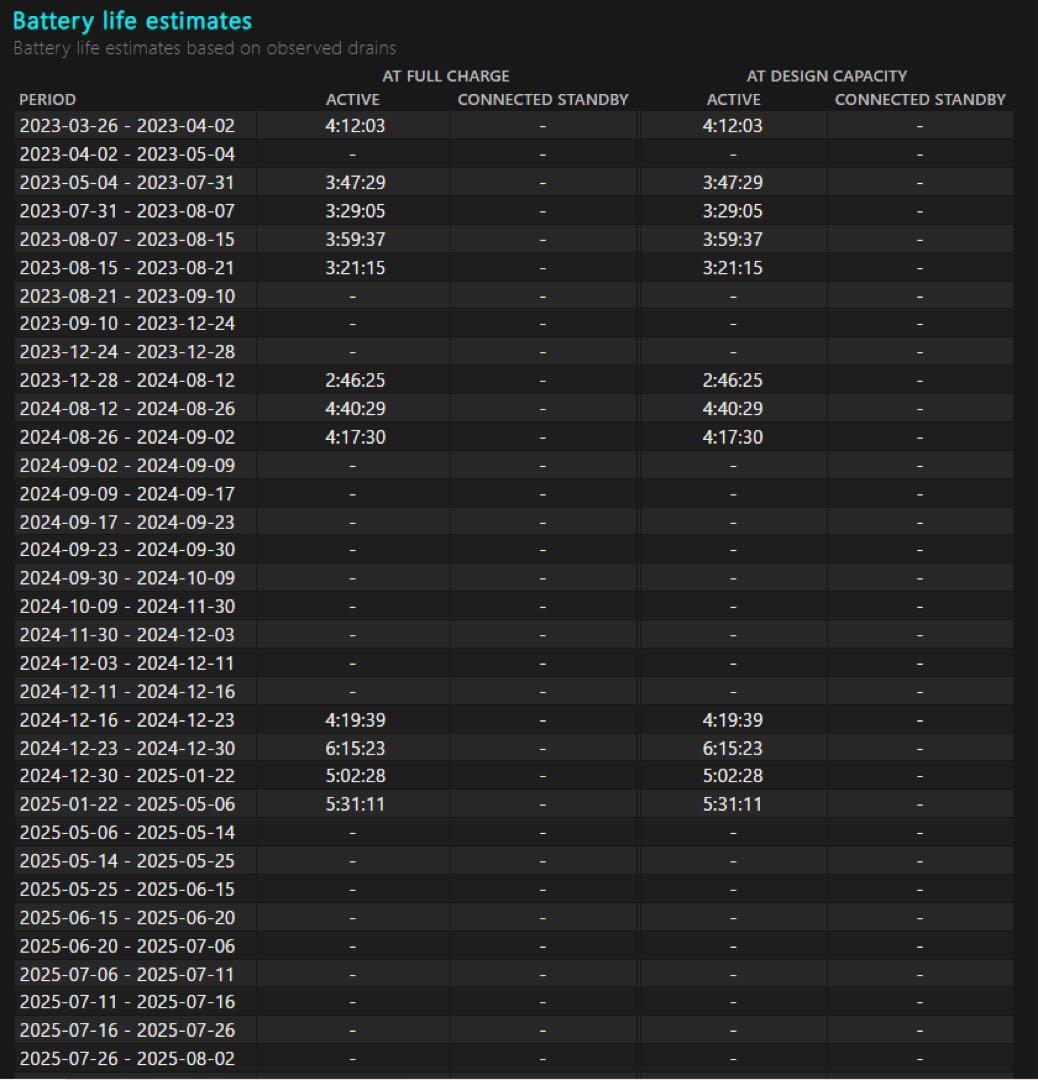Click the 2024-10-09 - 2024-11-30 period cell
The width and height of the screenshot is (1038, 1080).
(x=127, y=606)
